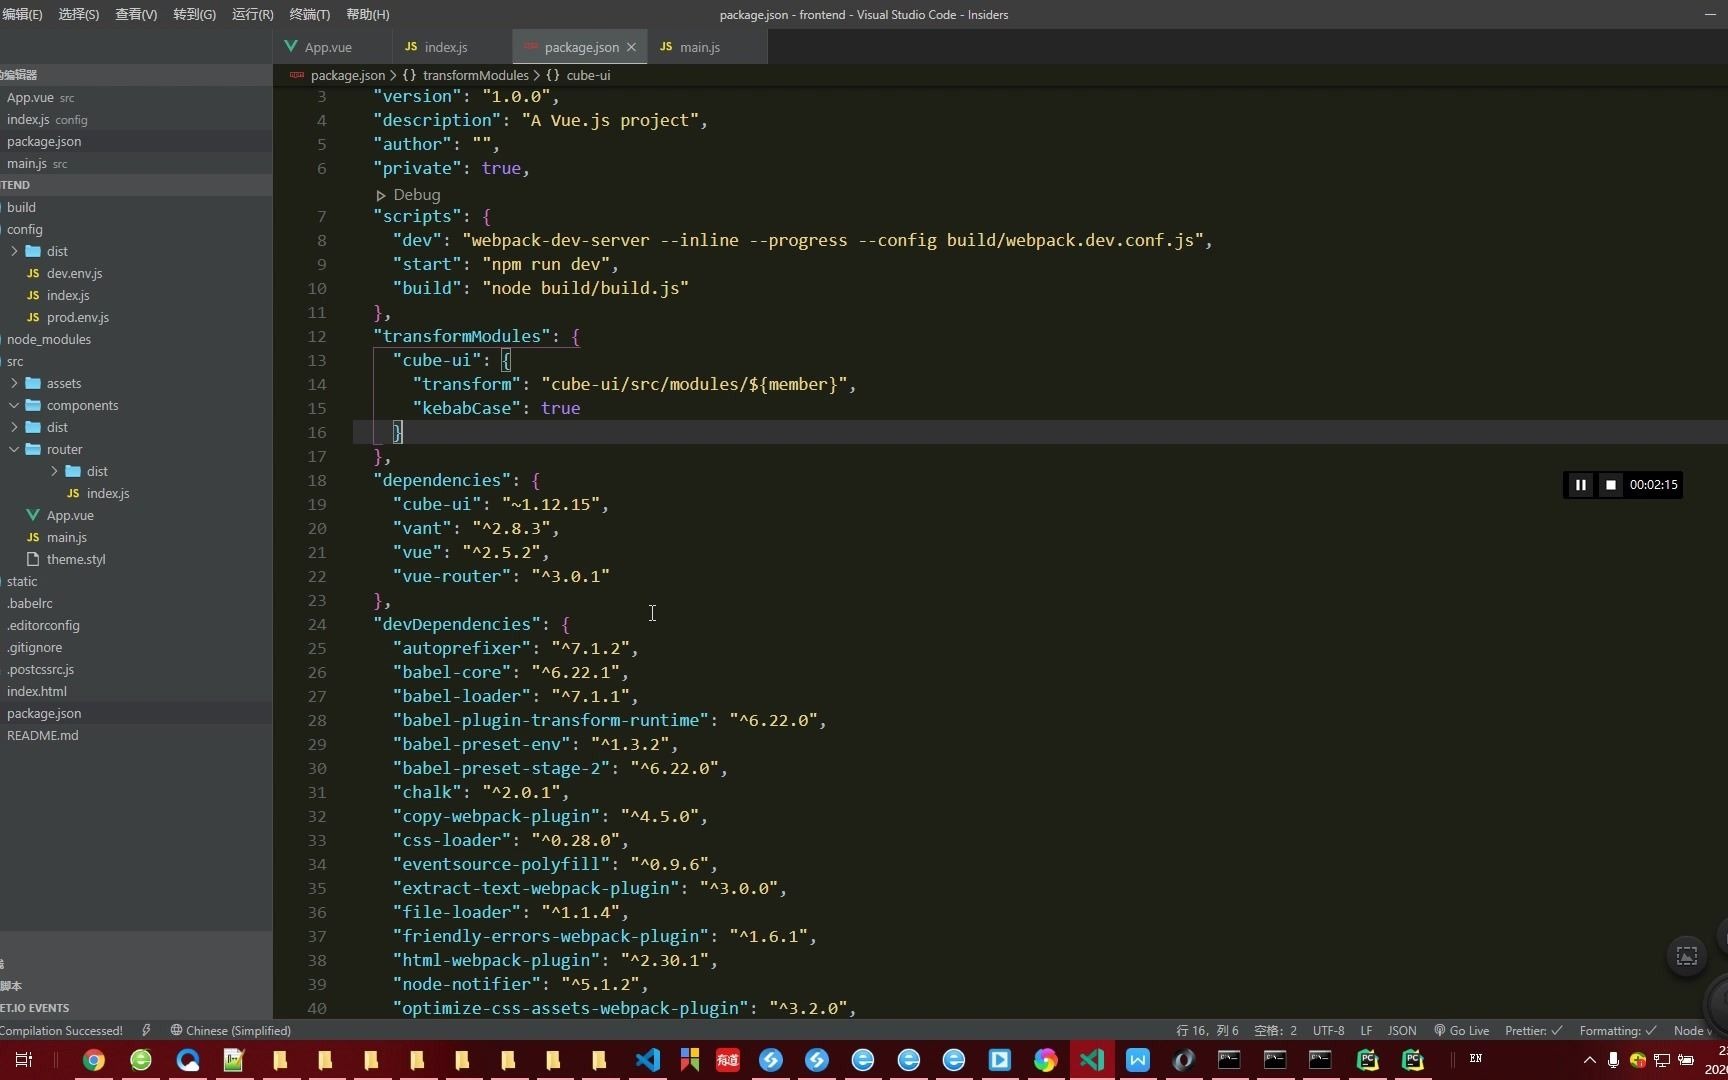This screenshot has width=1728, height=1080.
Task: Change the UTF-8 encoding setting
Action: (1328, 1030)
